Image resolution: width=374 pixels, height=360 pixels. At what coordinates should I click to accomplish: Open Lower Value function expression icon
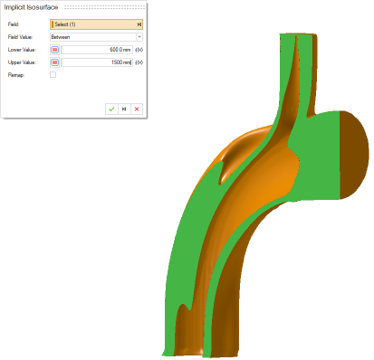[x=139, y=50]
